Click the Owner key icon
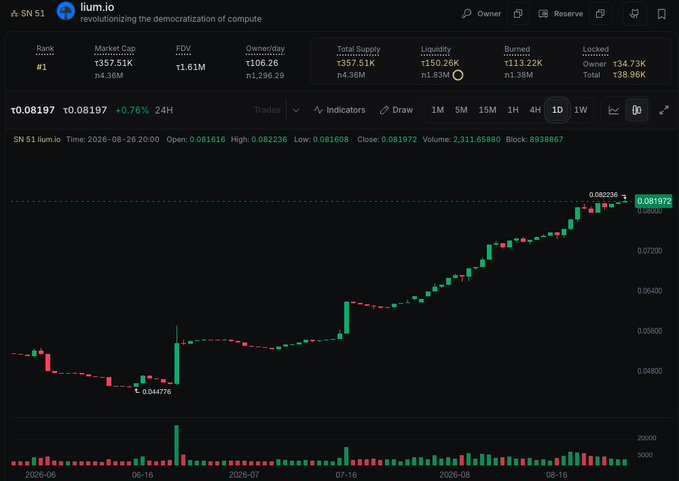Screen dimensions: 679x481 point(466,13)
